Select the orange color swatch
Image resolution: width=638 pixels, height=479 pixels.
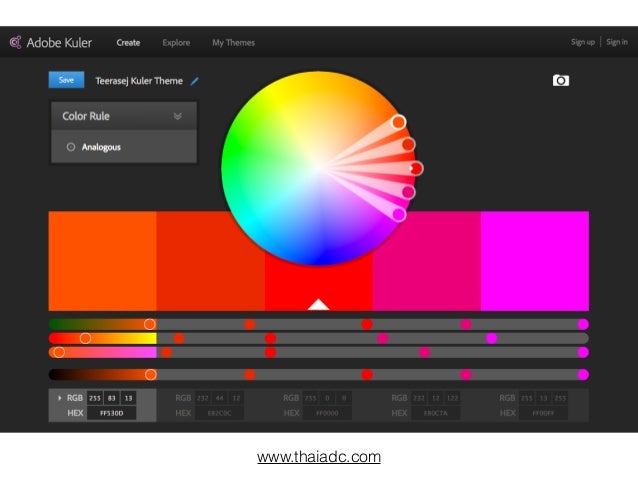103,261
